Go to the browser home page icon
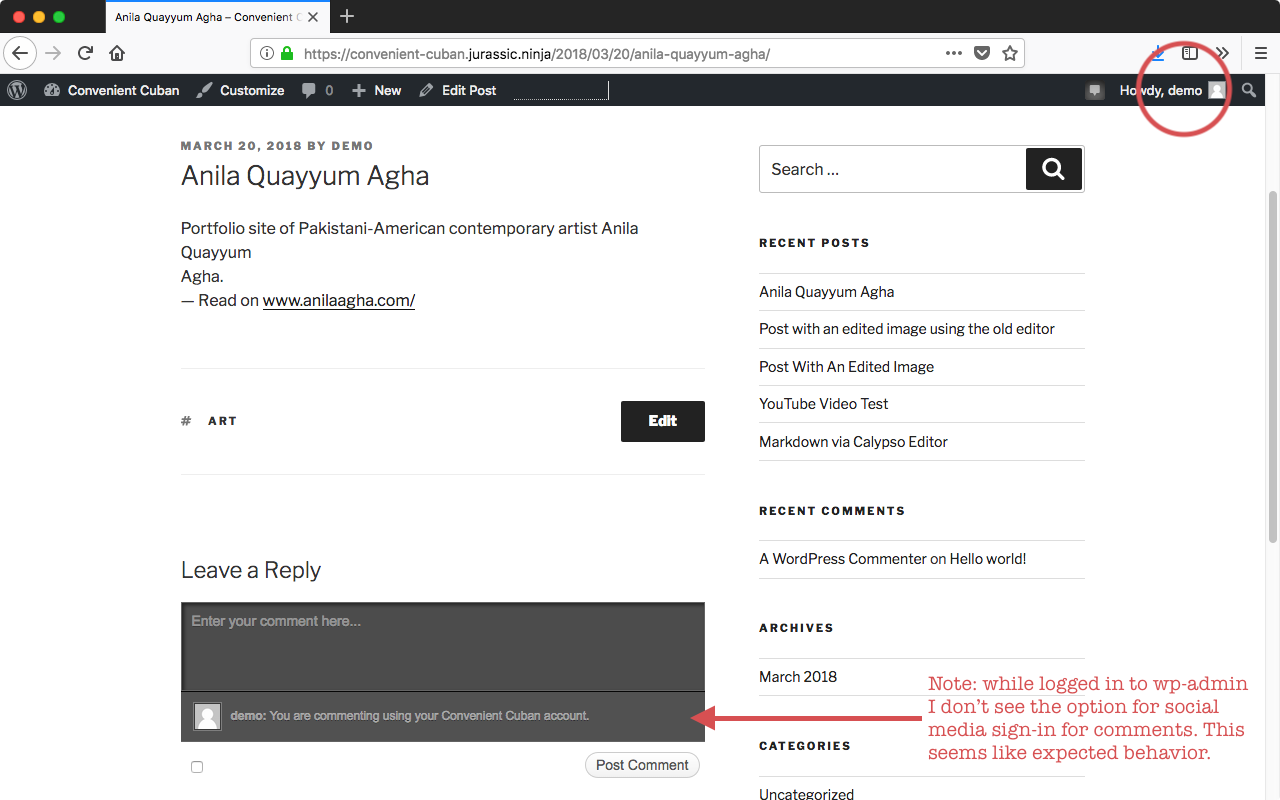 [117, 53]
